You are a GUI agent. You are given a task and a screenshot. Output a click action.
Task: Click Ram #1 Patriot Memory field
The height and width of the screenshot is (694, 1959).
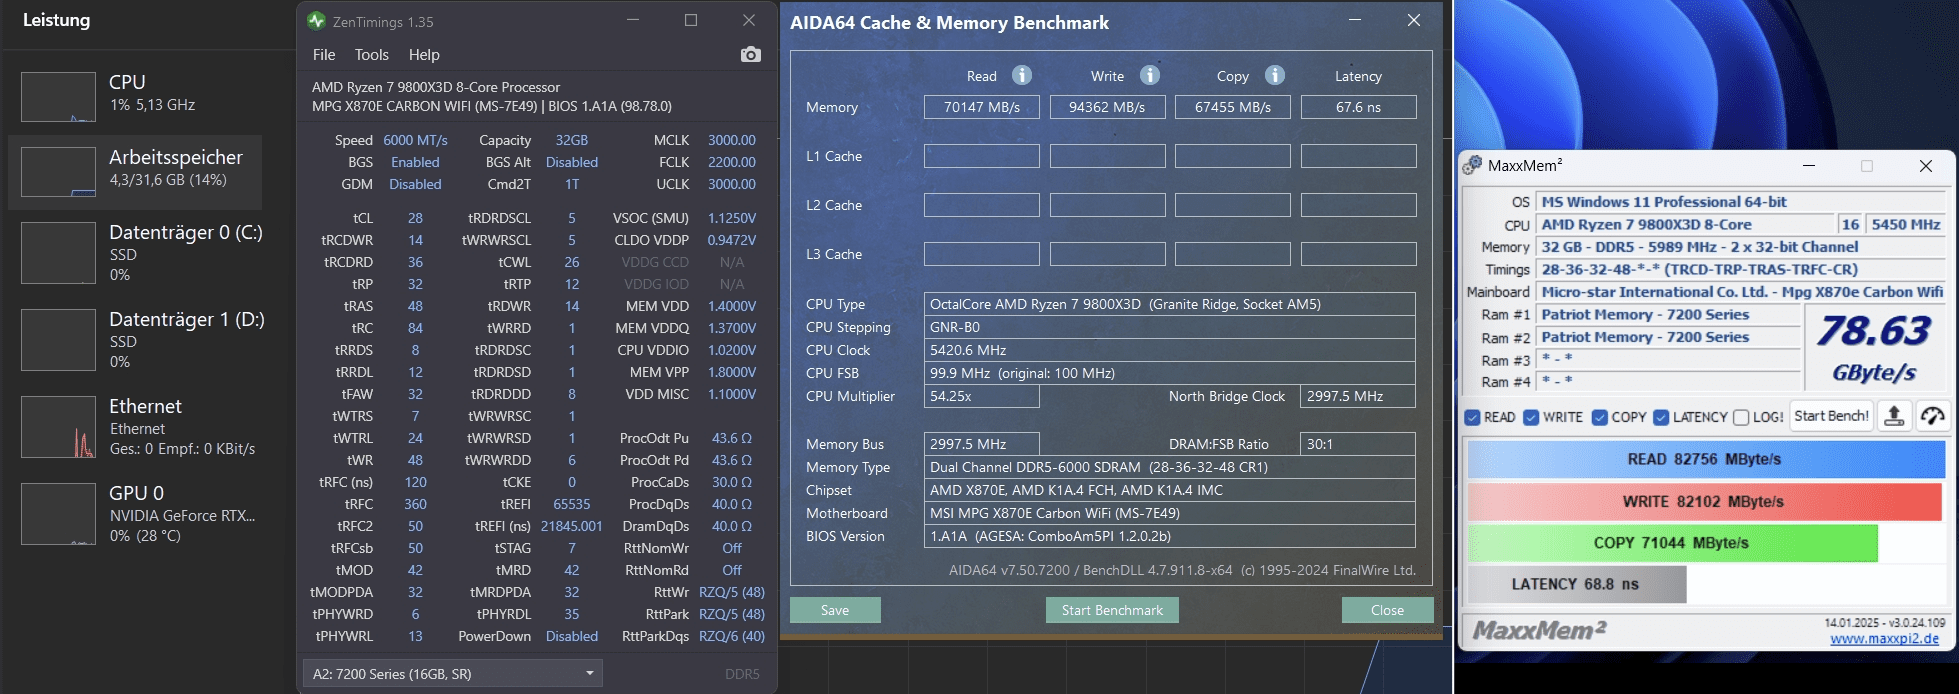1668,314
